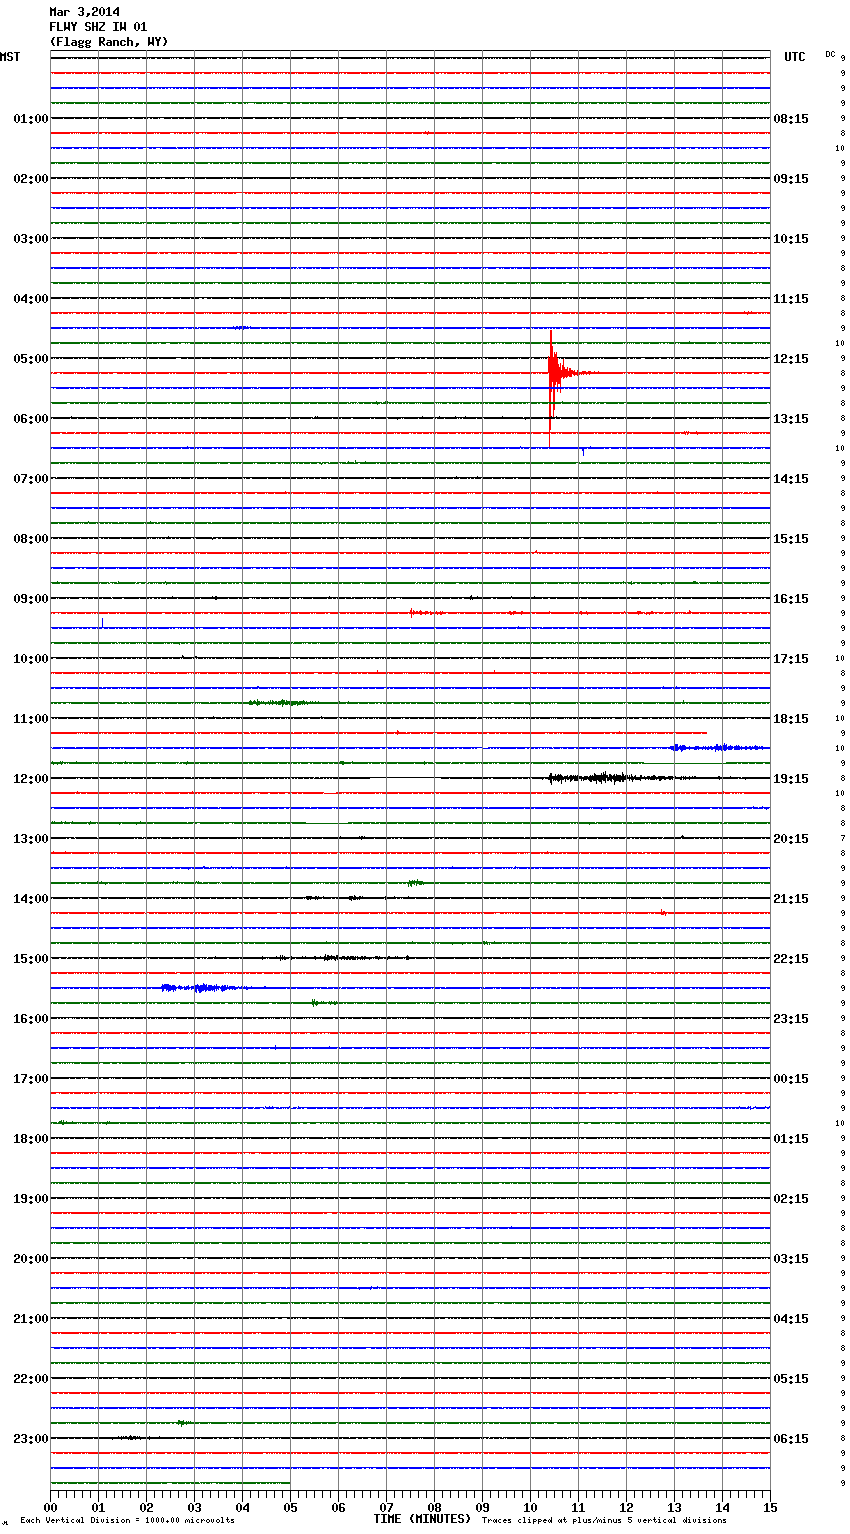Click minute tick '03' on bottom axis

click(x=194, y=1507)
